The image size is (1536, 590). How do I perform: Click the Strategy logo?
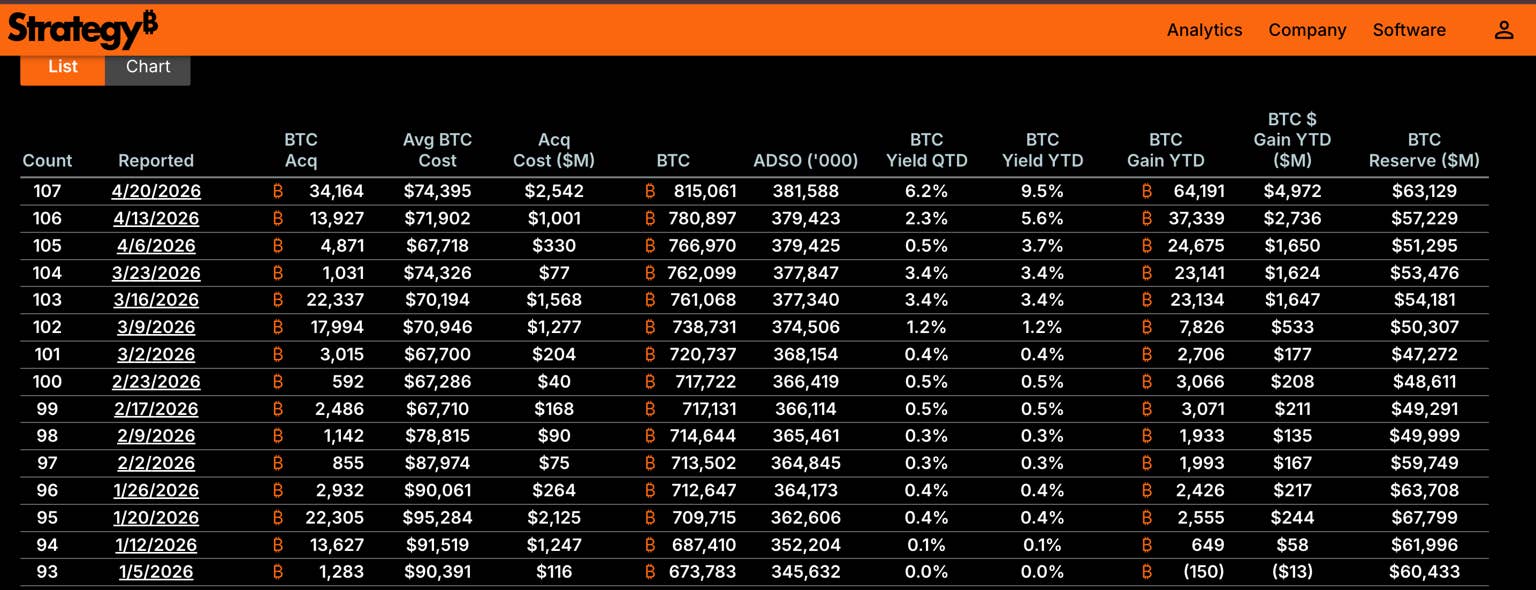pyautogui.click(x=82, y=29)
